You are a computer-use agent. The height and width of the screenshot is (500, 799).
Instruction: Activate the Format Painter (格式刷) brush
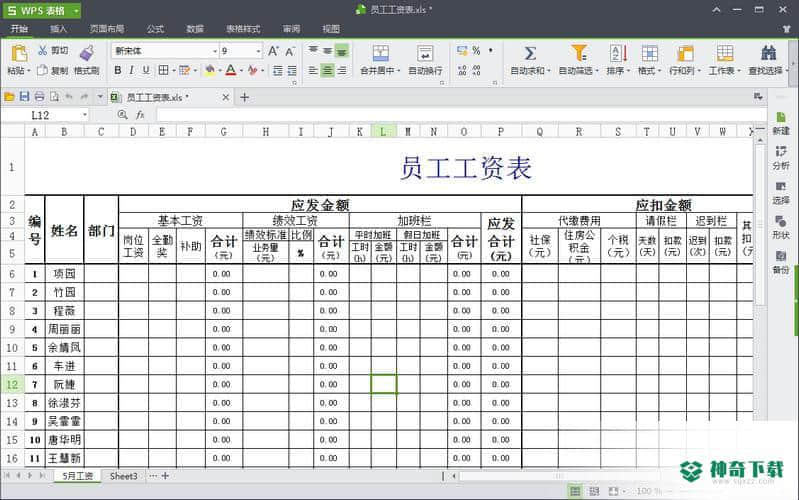[87, 53]
